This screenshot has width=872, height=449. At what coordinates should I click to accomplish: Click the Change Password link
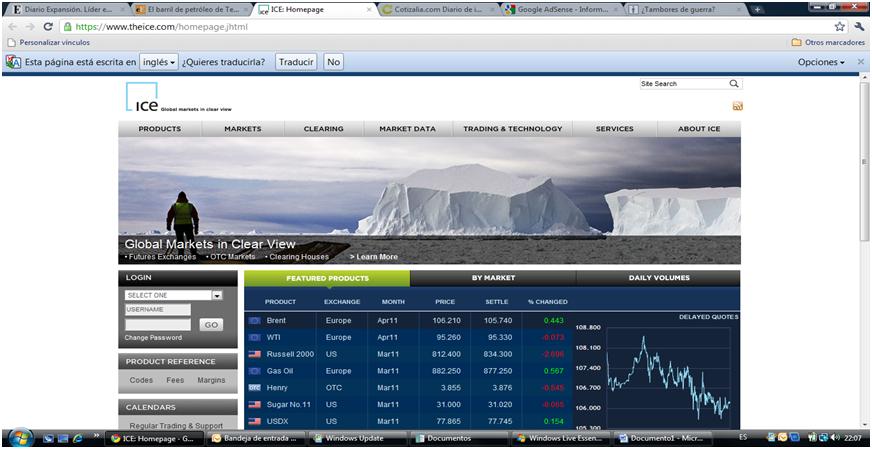153,338
